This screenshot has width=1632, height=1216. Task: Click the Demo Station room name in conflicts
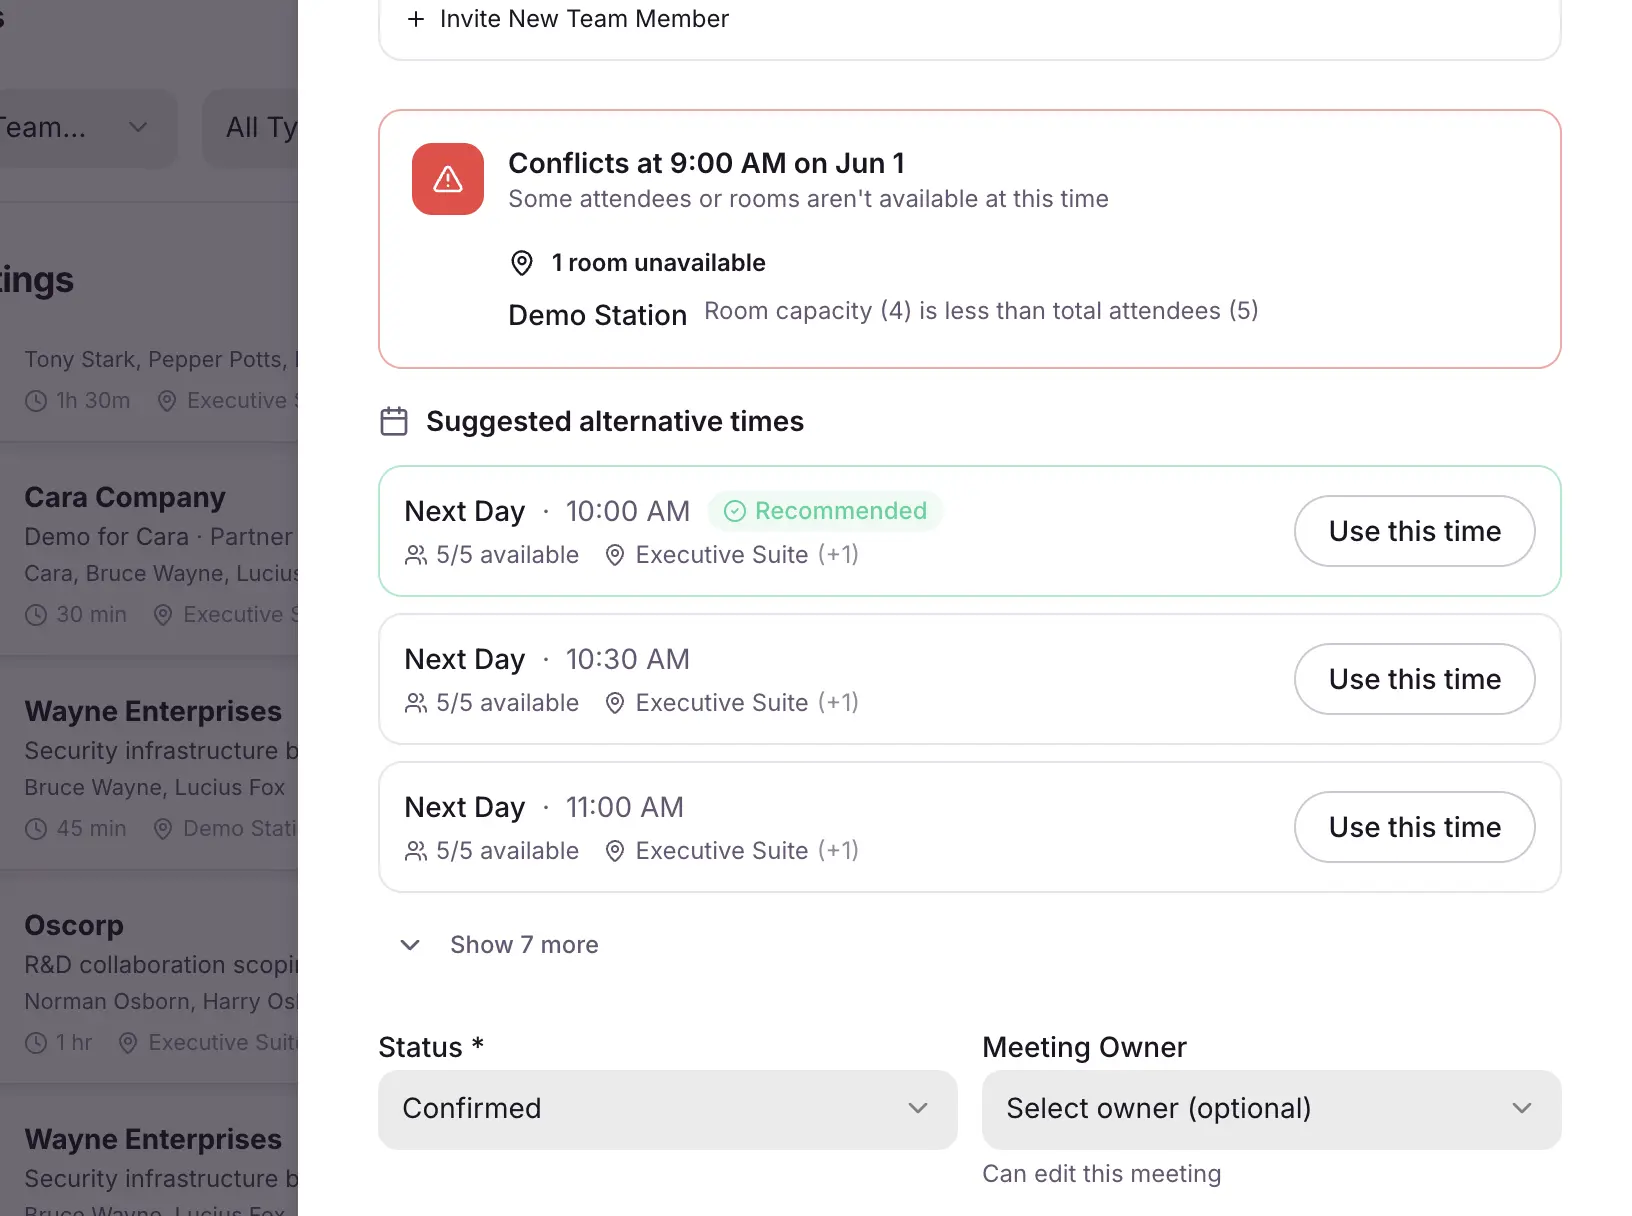597,315
